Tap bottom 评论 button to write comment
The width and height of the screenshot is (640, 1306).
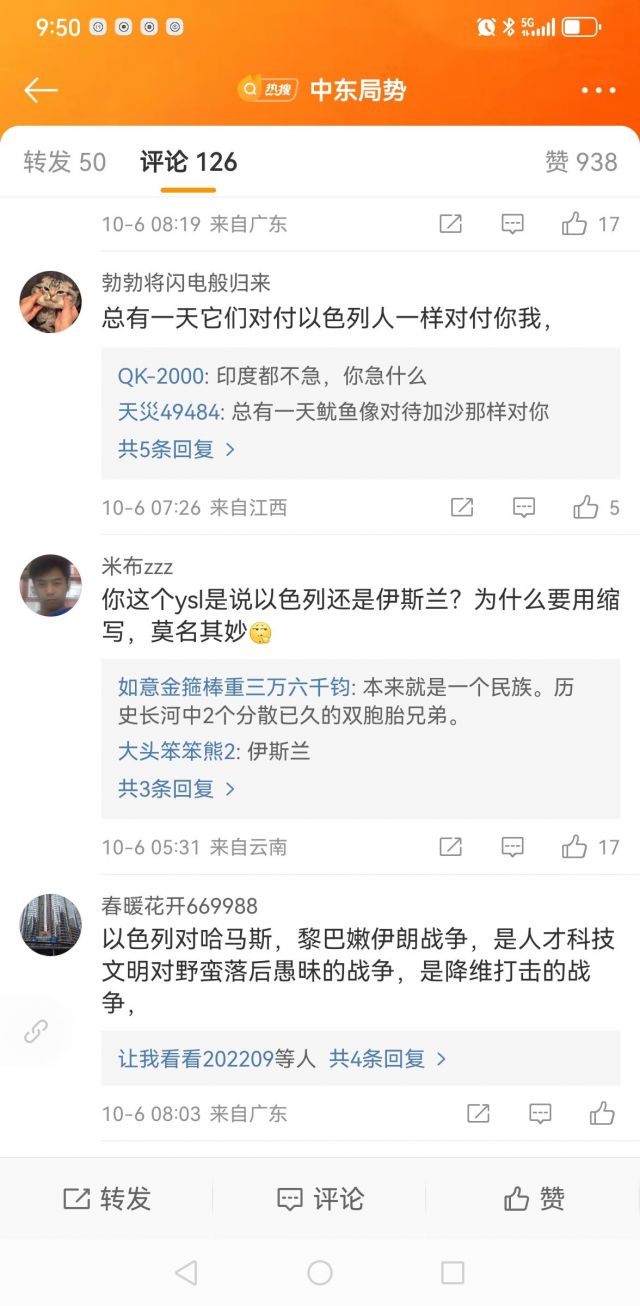coord(320,1198)
